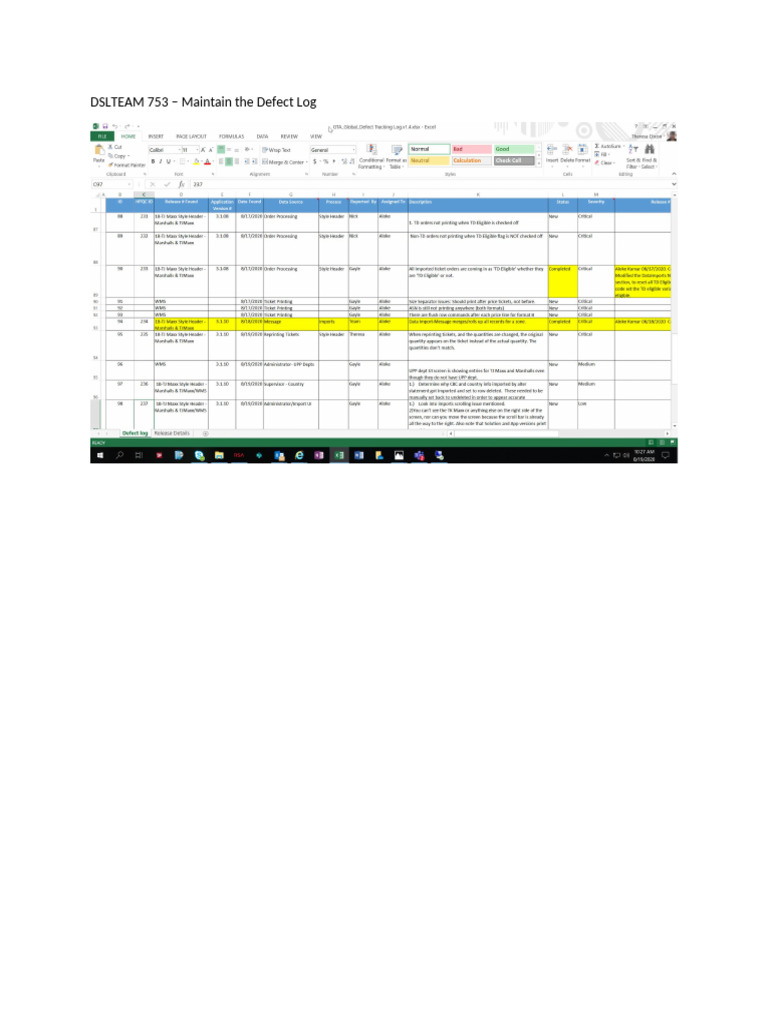Click the red Font Color A icon
Screen dimensions: 768x1024
(207, 161)
